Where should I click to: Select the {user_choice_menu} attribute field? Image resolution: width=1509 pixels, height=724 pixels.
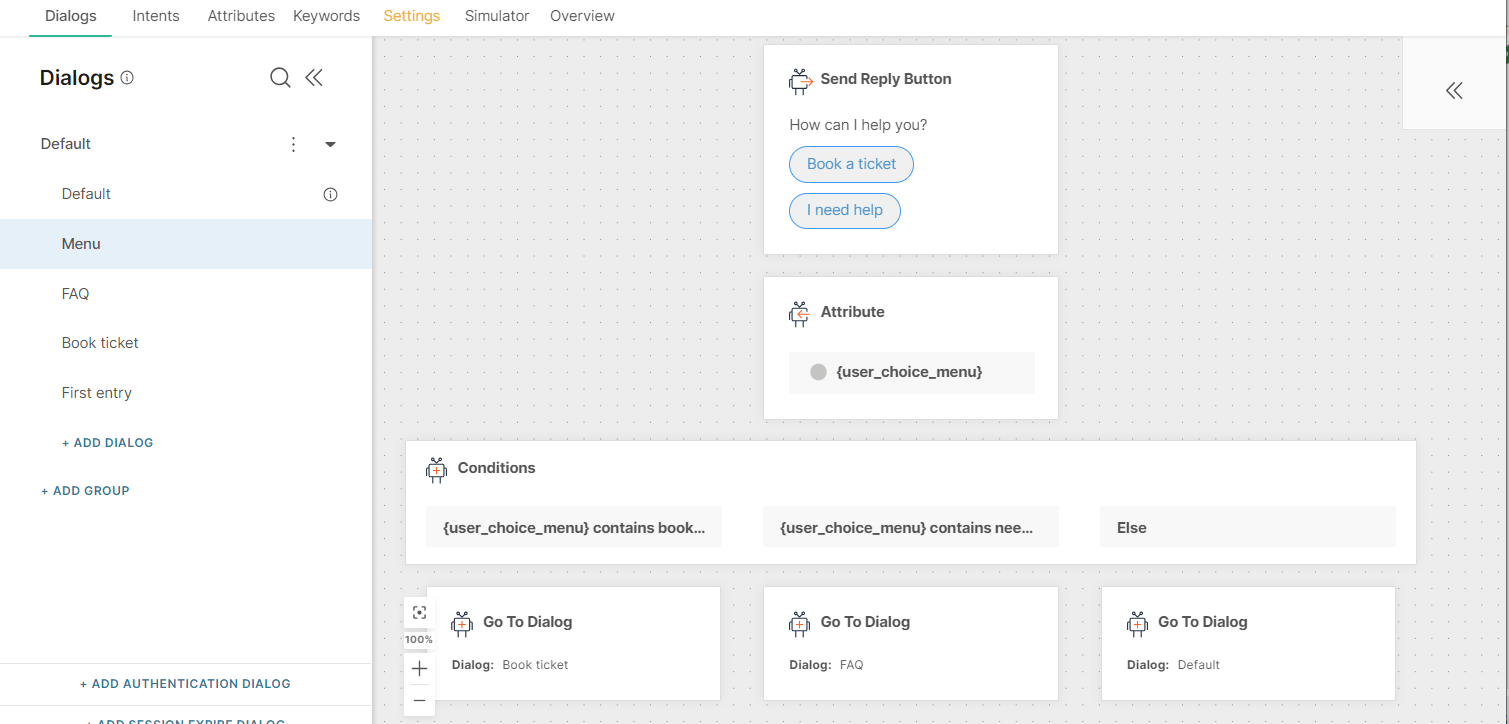[x=911, y=372]
